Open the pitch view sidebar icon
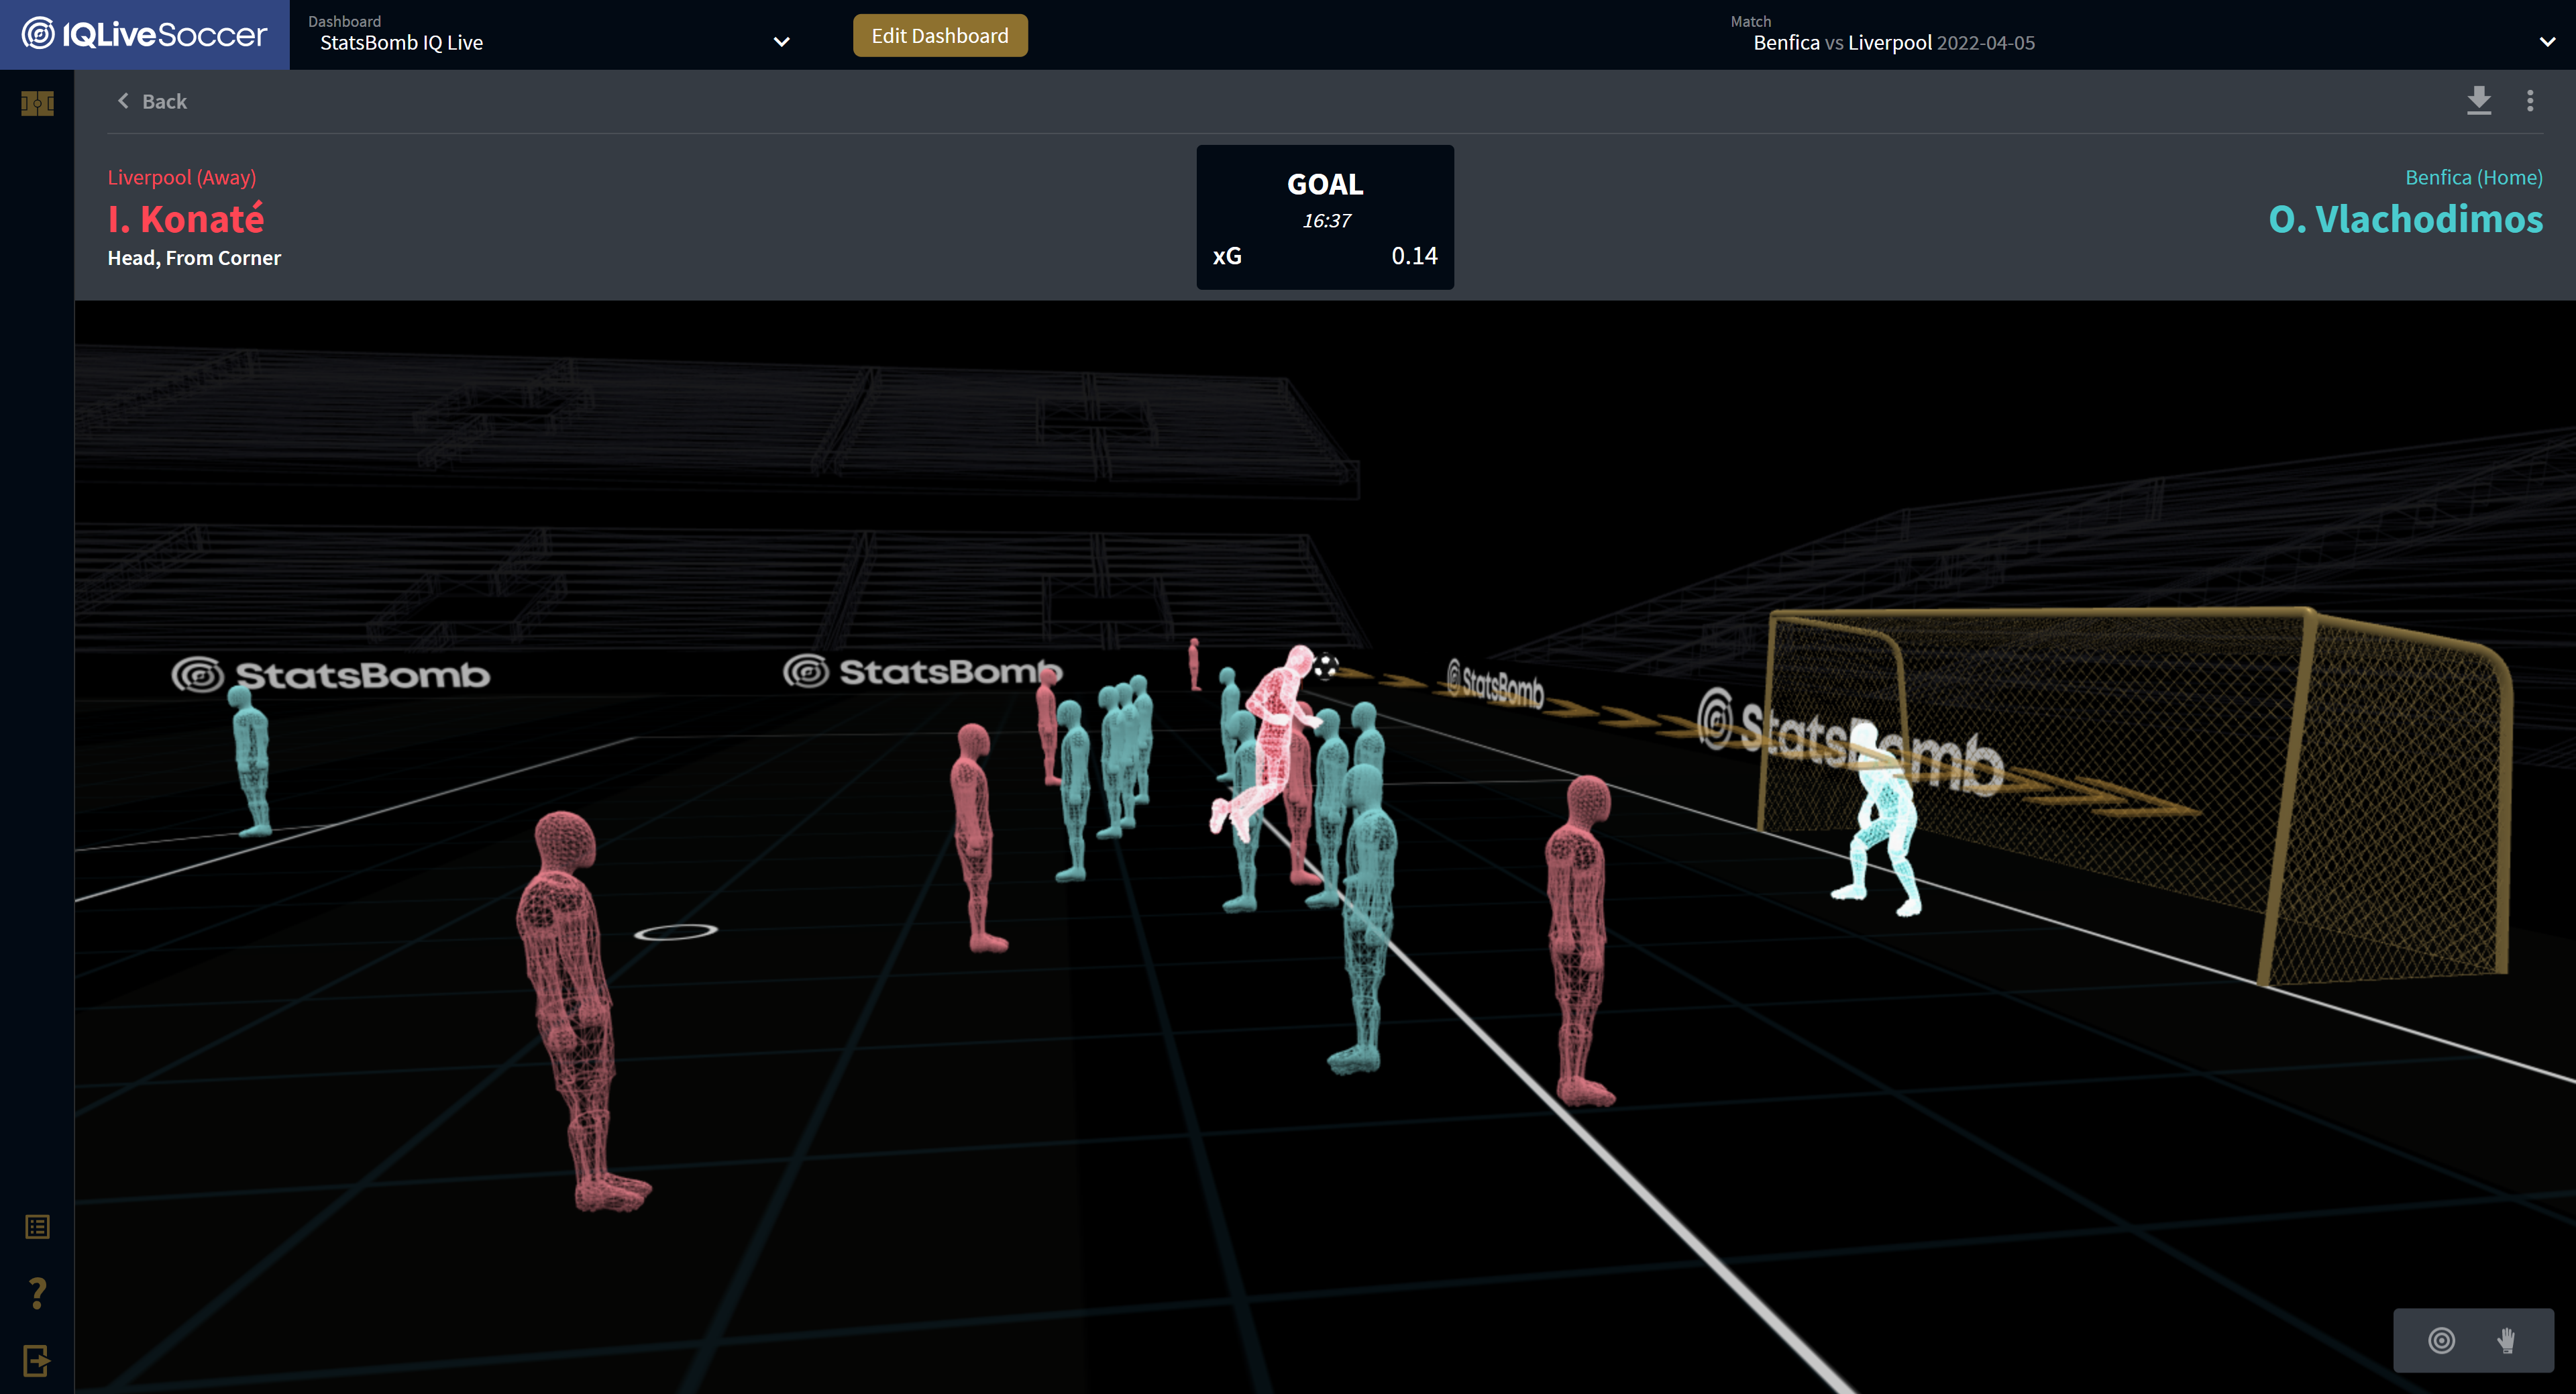The height and width of the screenshot is (1394, 2576). (37, 103)
